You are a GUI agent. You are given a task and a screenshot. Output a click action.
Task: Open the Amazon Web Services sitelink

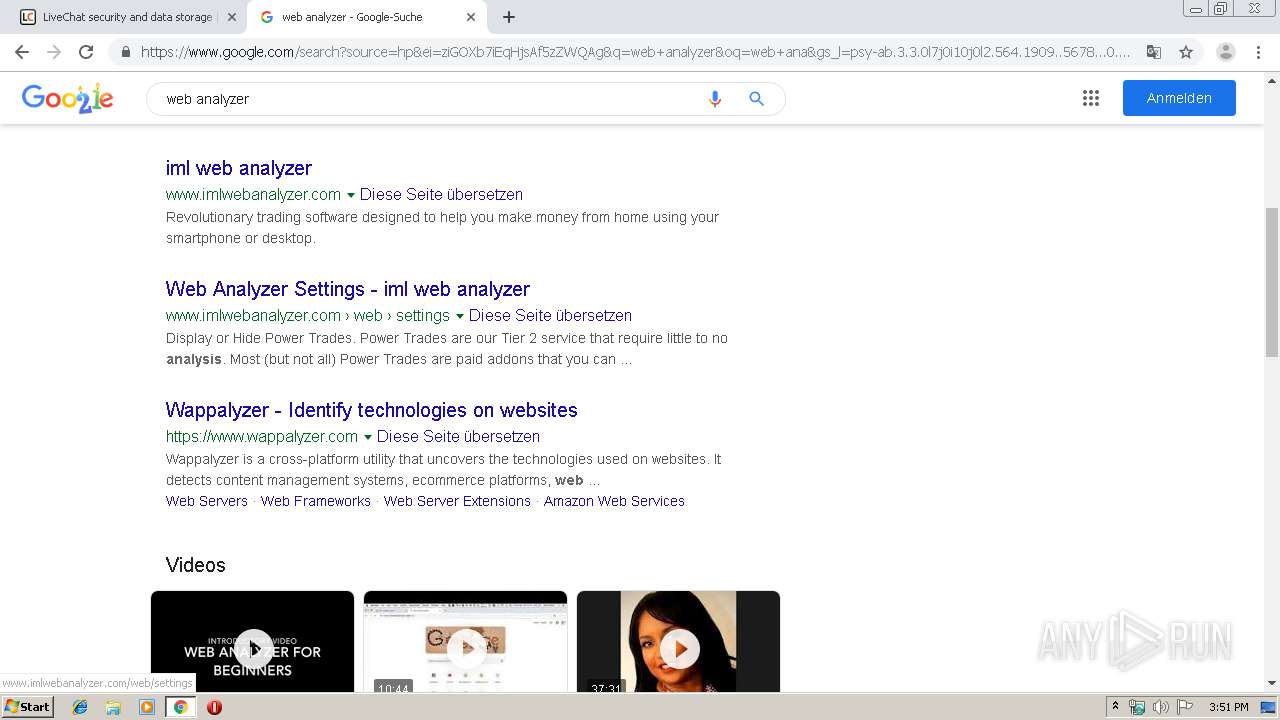pos(614,501)
